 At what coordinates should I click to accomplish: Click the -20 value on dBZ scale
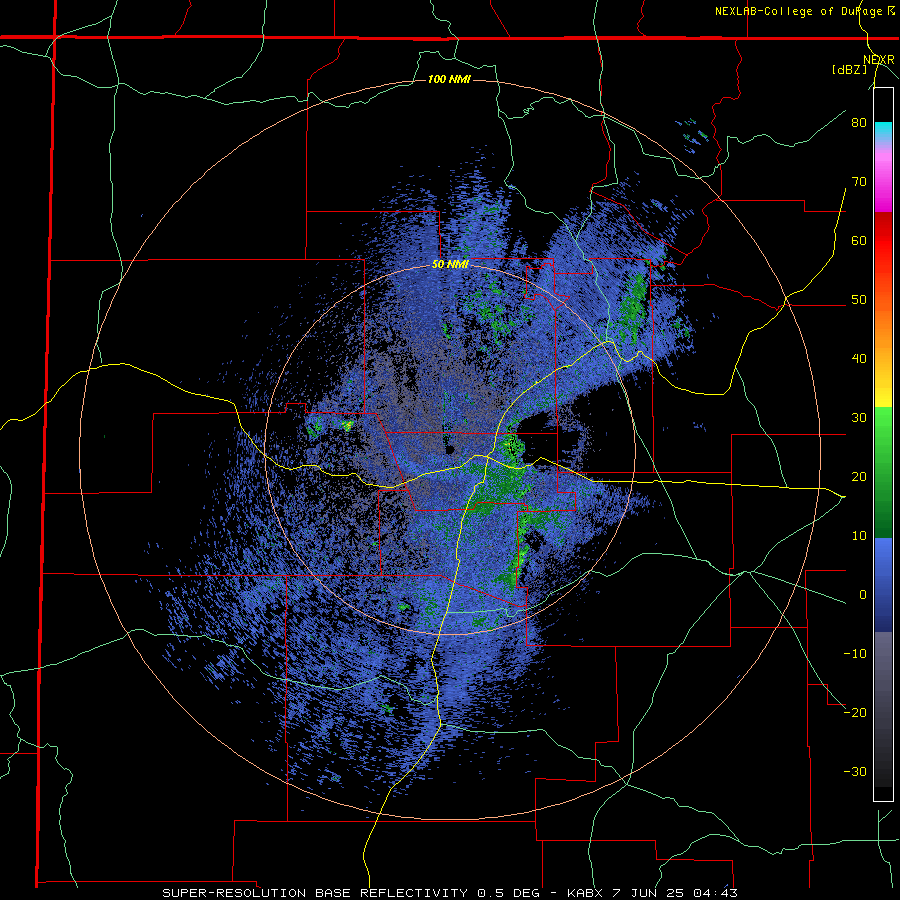click(855, 712)
